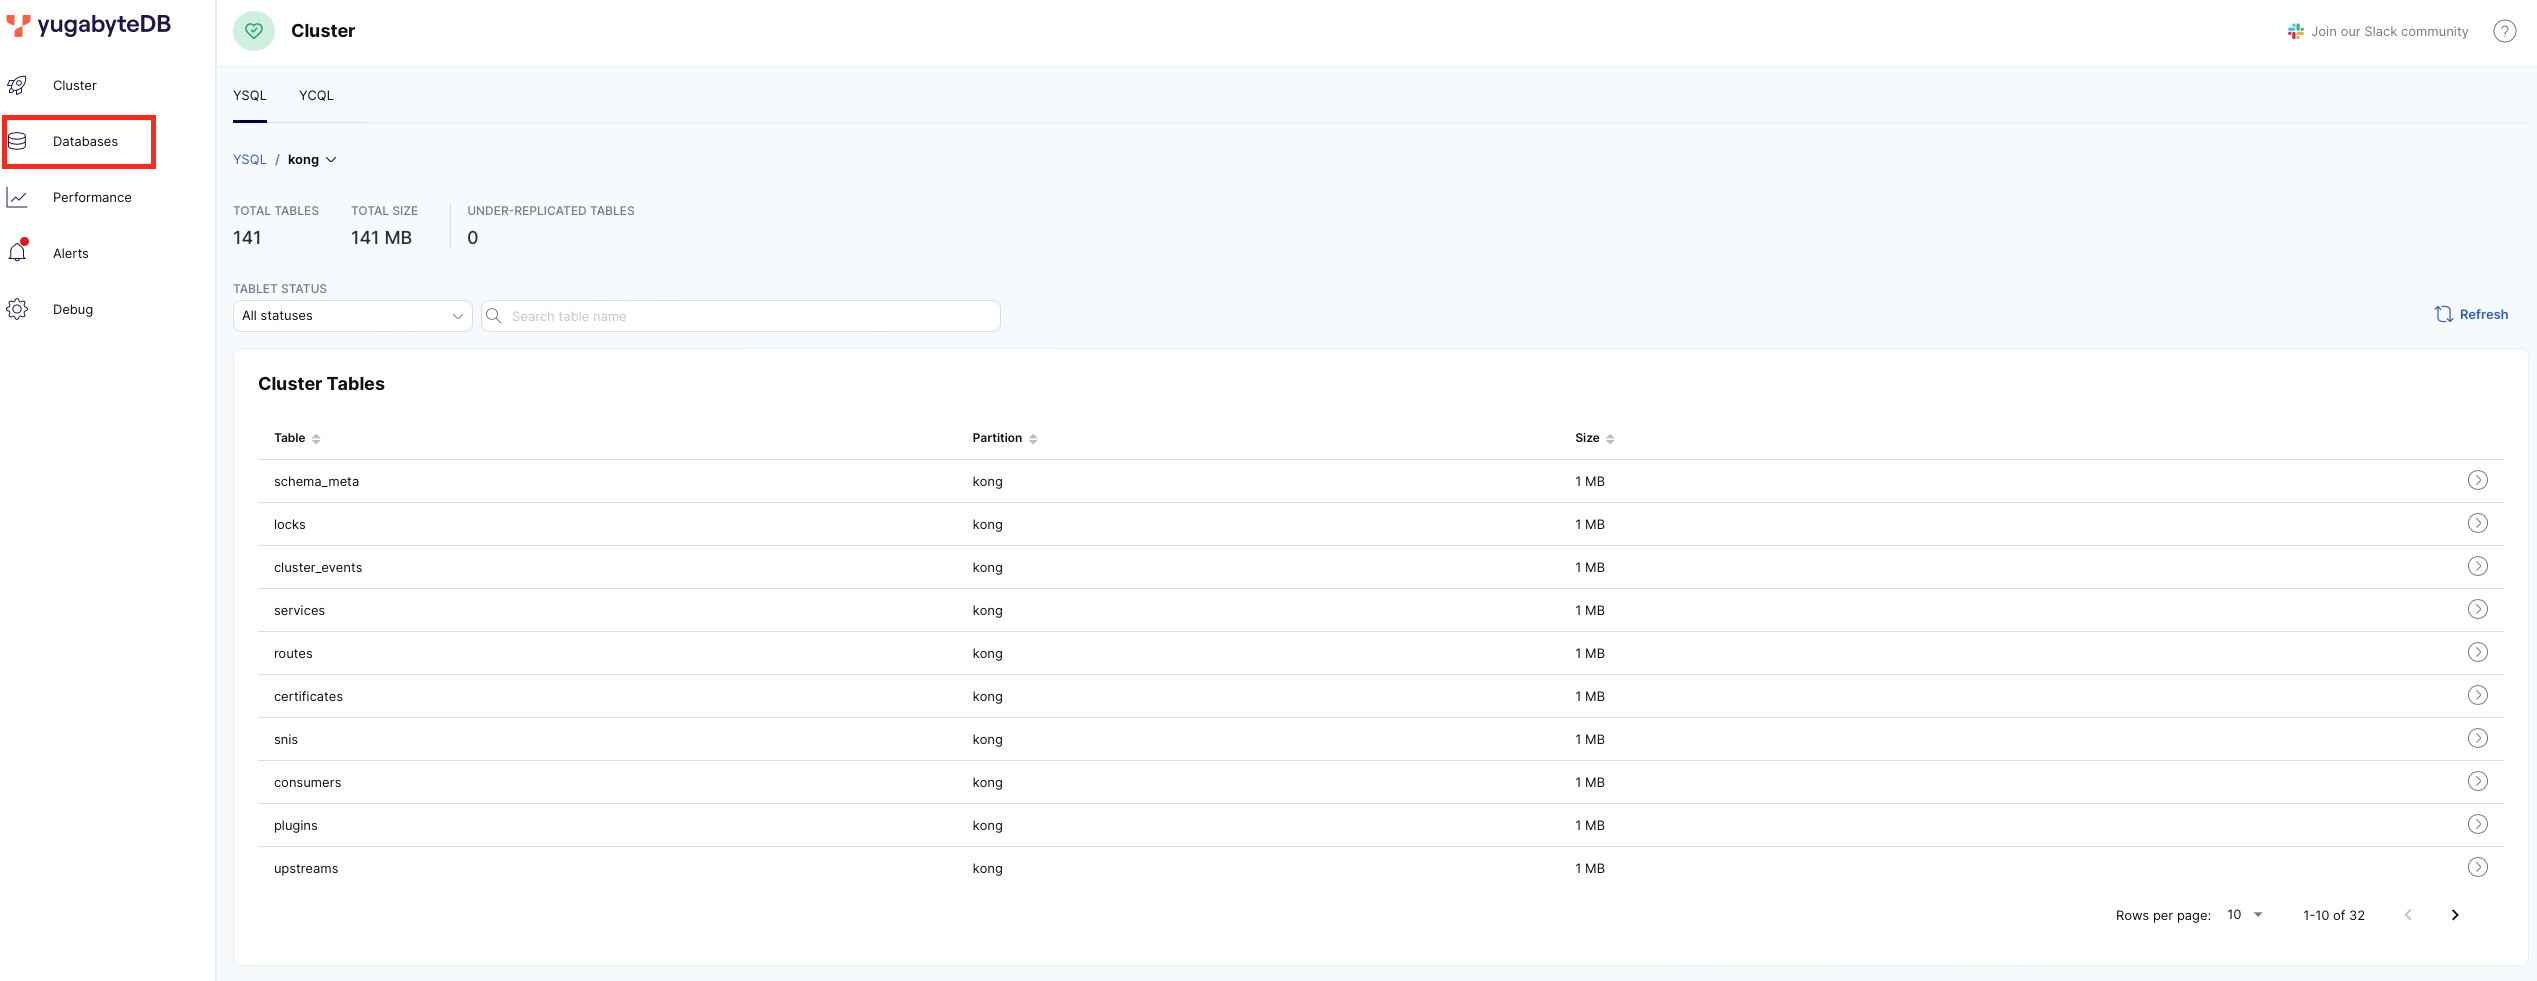Click the Search table name field
This screenshot has width=2537, height=981.
click(741, 316)
